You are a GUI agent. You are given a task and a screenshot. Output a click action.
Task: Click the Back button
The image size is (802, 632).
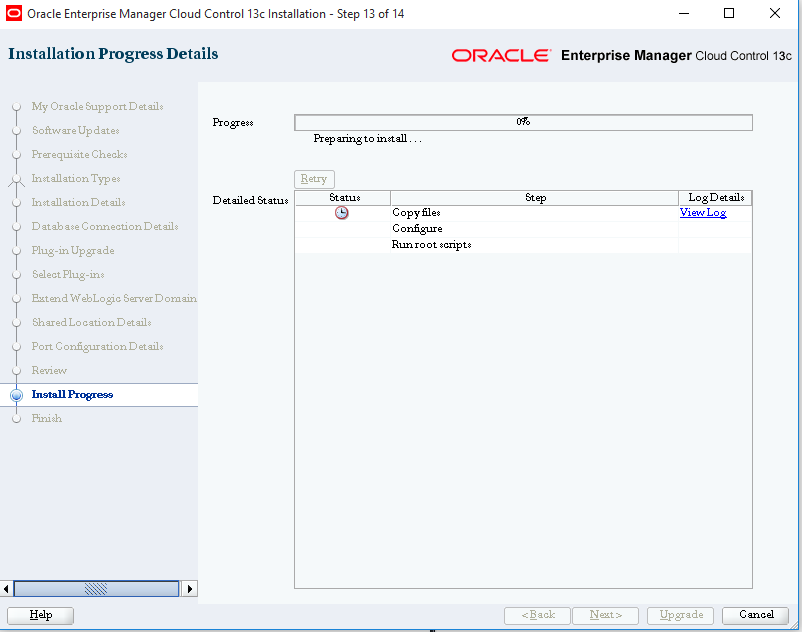coord(537,615)
